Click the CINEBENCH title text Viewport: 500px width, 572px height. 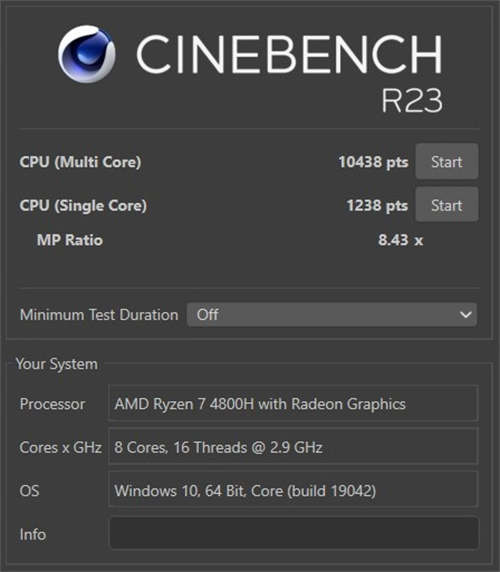(290, 54)
